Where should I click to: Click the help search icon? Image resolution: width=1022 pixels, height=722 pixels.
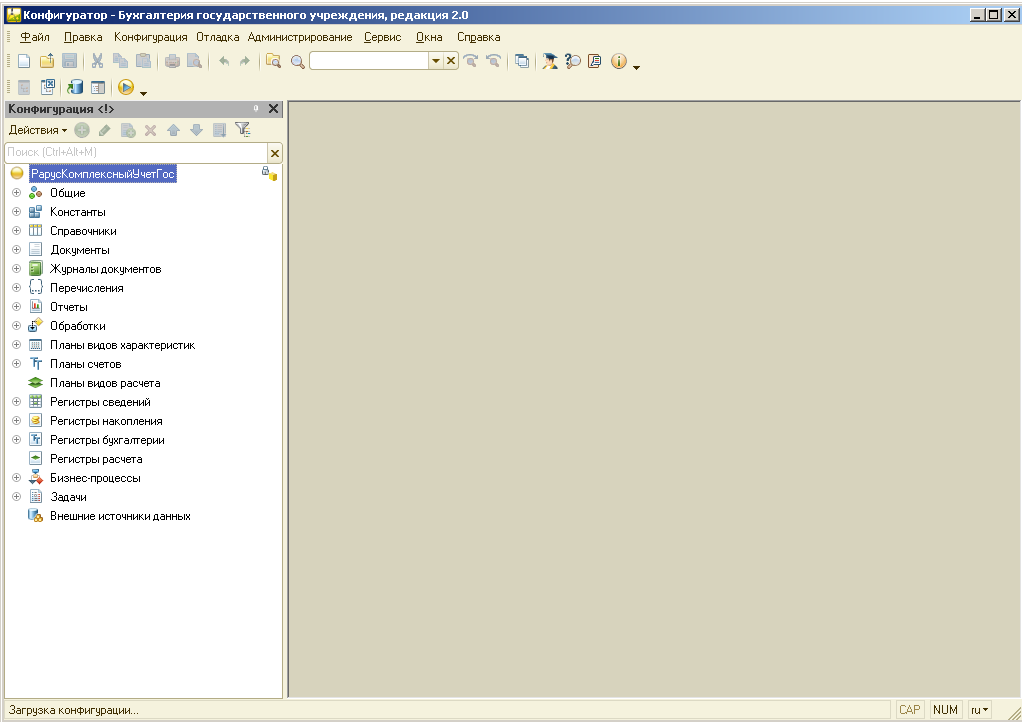(573, 61)
